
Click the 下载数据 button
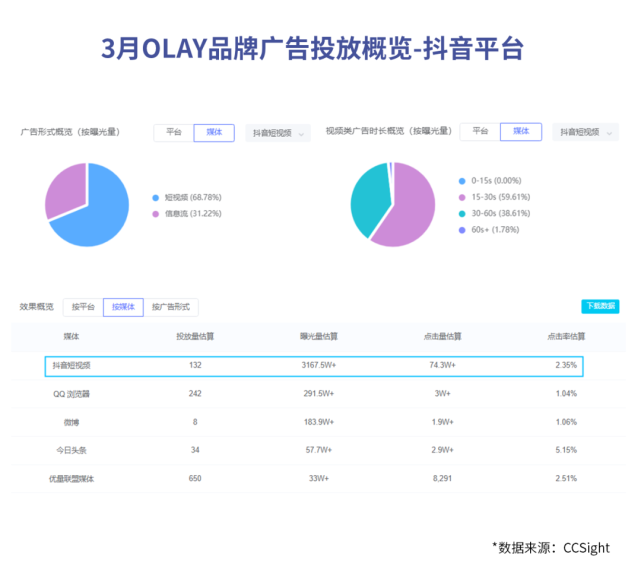[600, 306]
